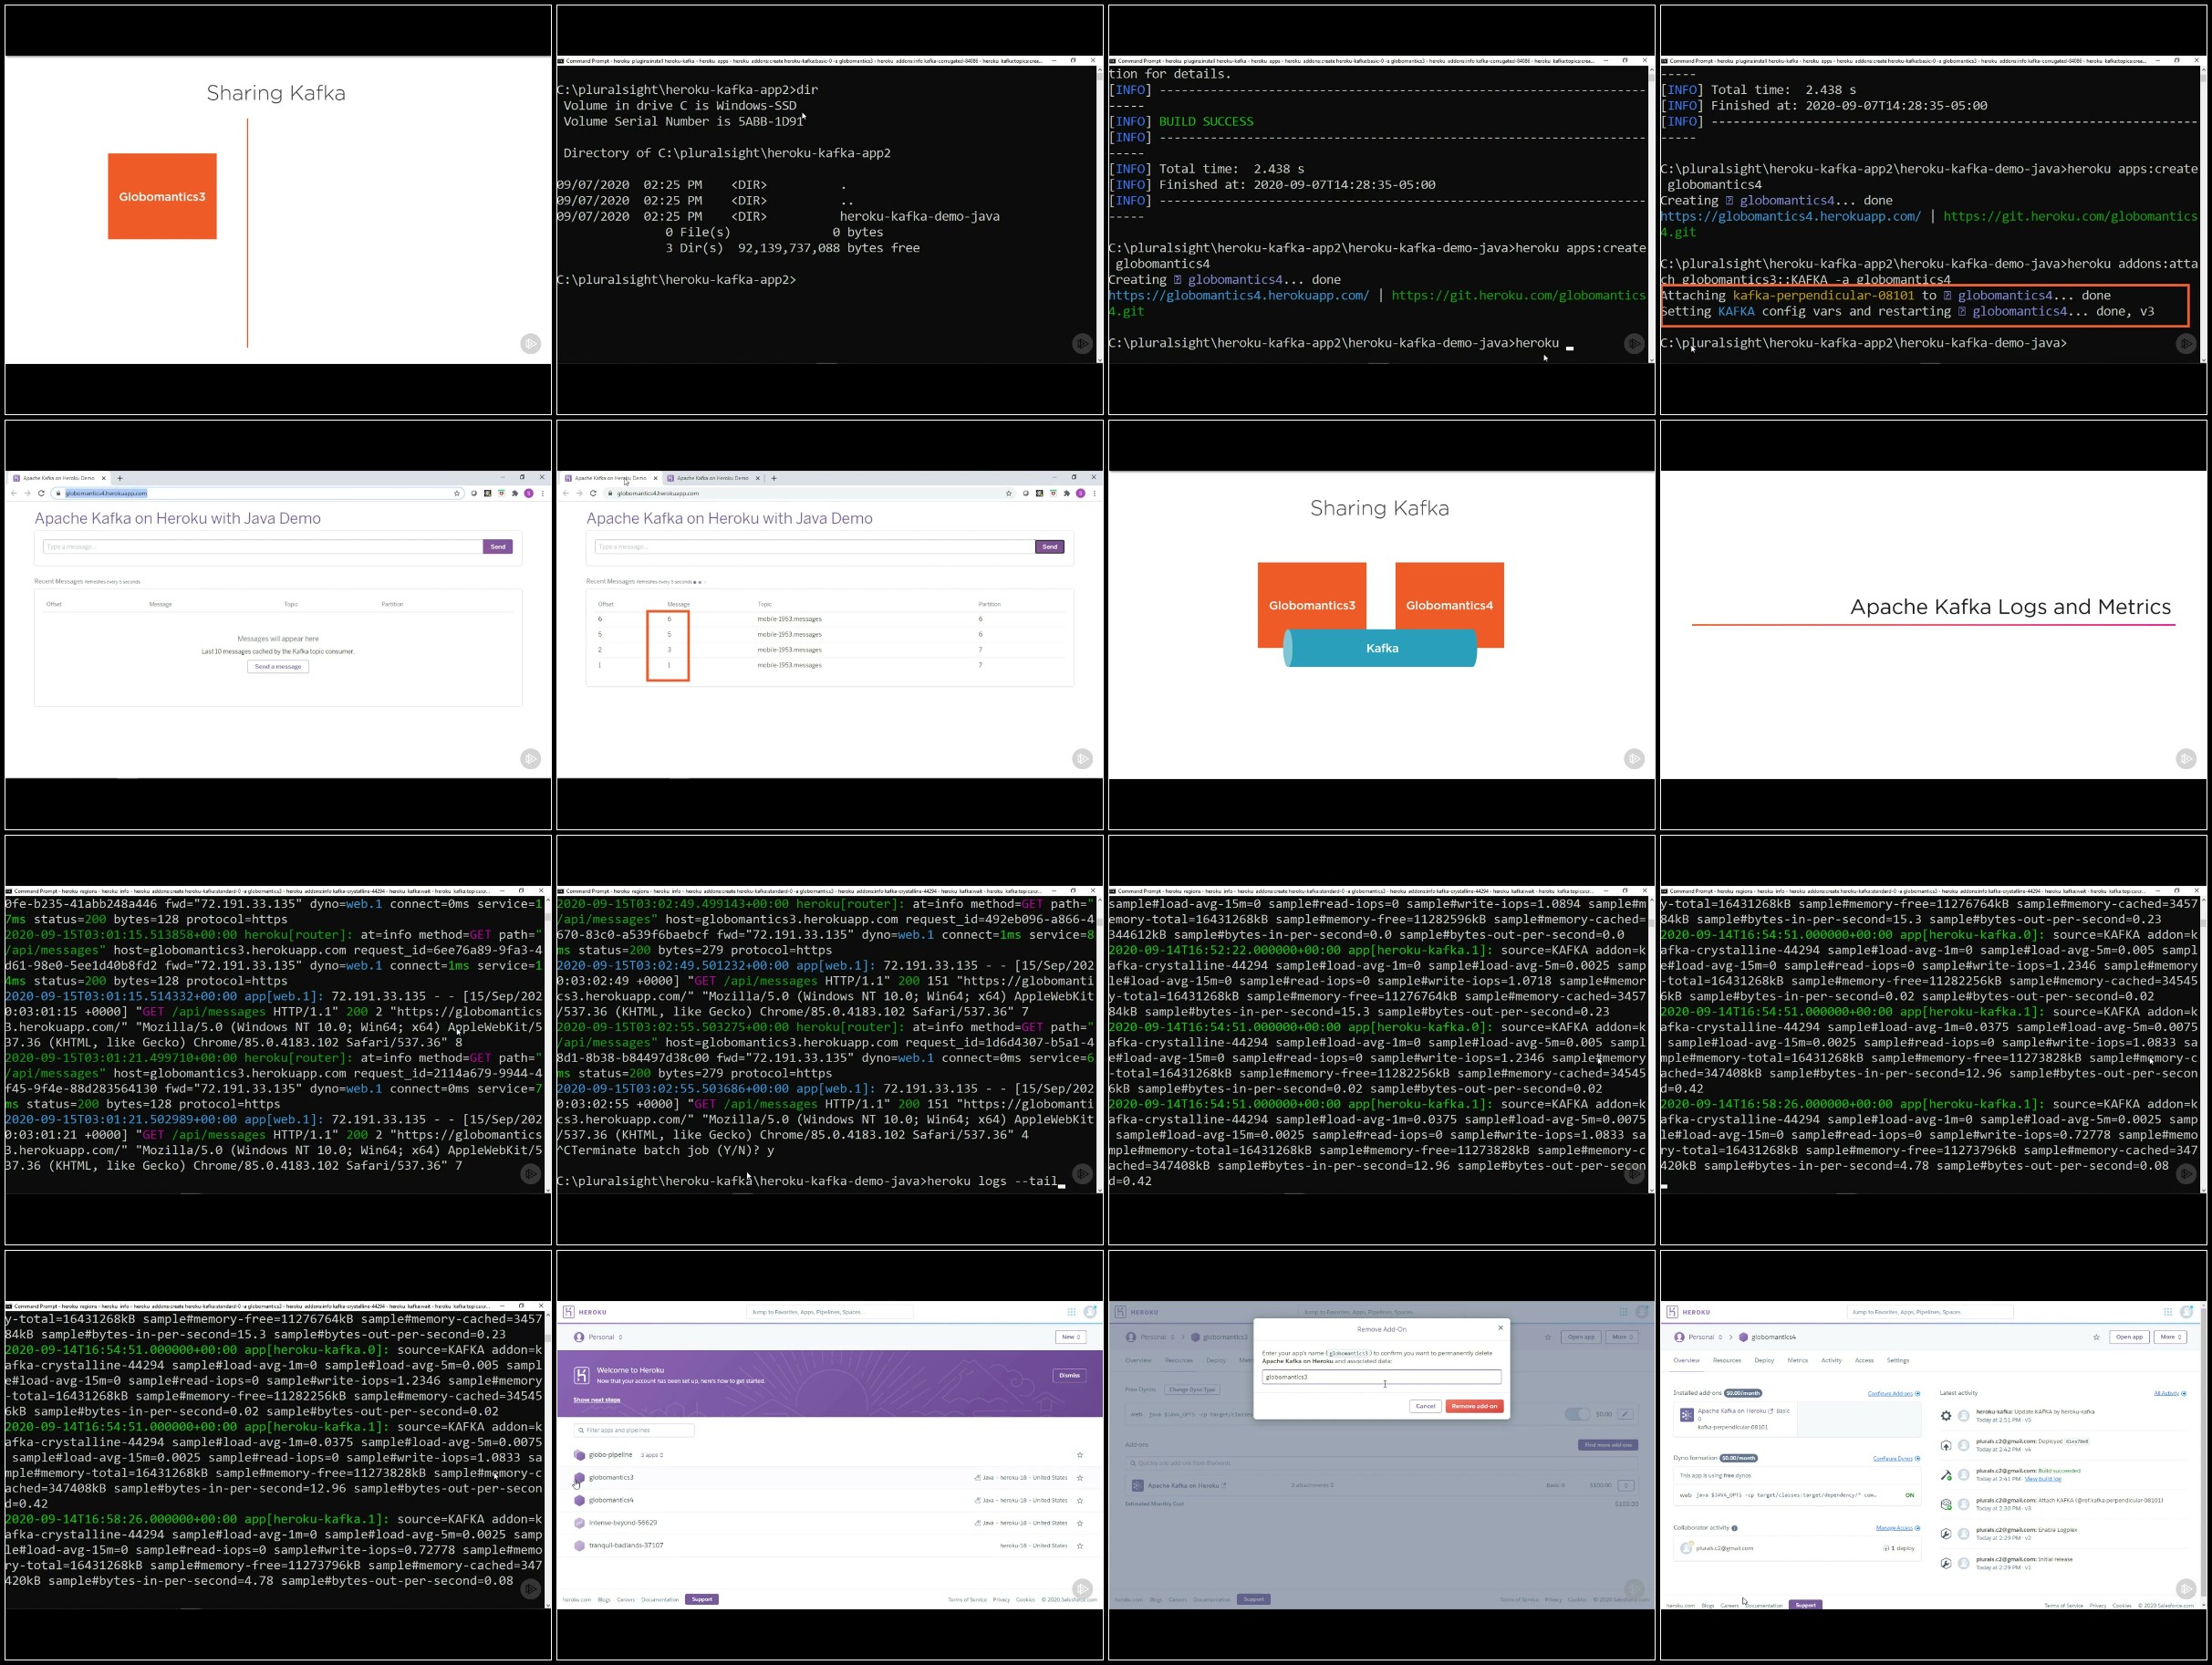Click the Send a message button on the empty messages page
This screenshot has height=1665, width=2212.
click(x=278, y=666)
